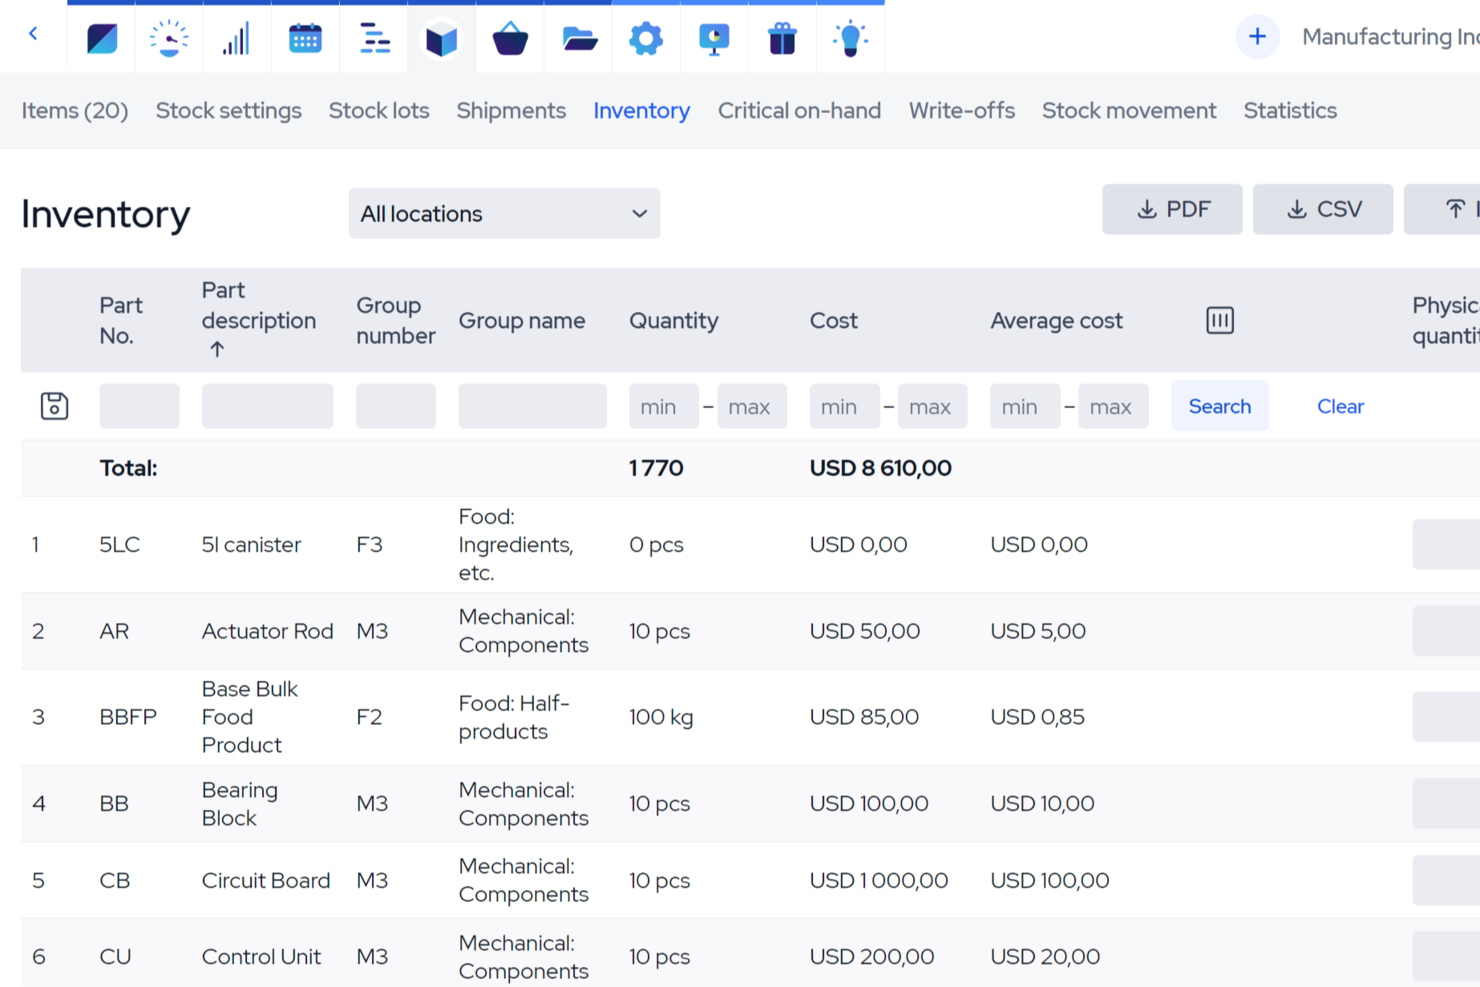Open the column visibility selector icon
The height and width of the screenshot is (987, 1480).
[1219, 320]
